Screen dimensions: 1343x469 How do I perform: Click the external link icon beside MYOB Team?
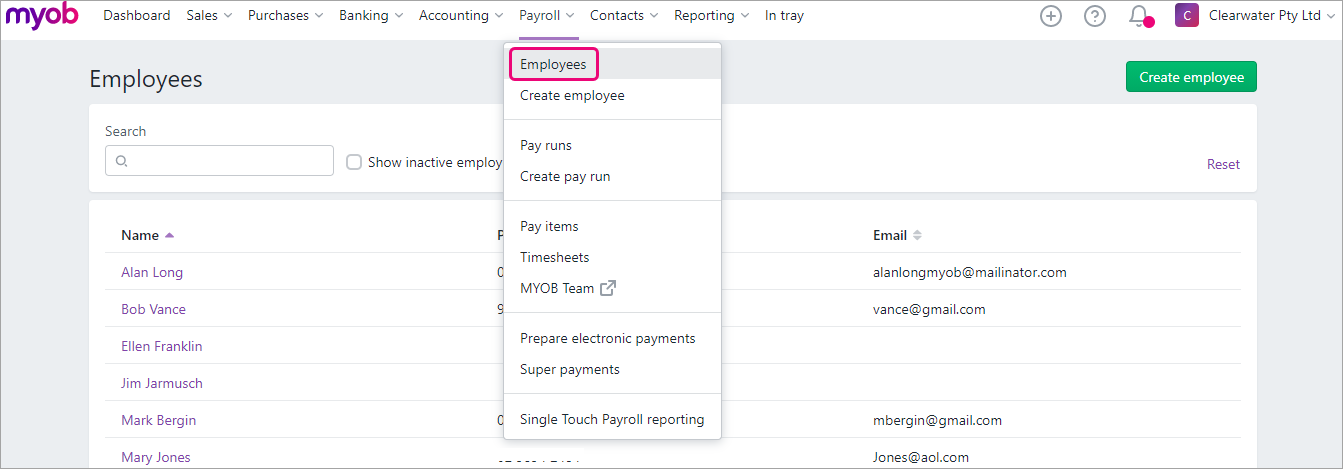(x=608, y=288)
